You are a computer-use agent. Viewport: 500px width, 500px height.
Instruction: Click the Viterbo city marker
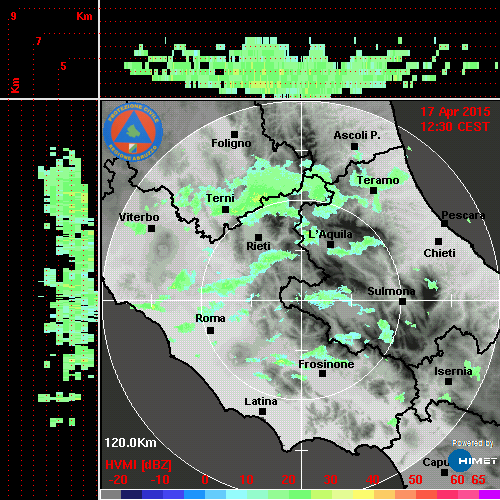coord(151,228)
